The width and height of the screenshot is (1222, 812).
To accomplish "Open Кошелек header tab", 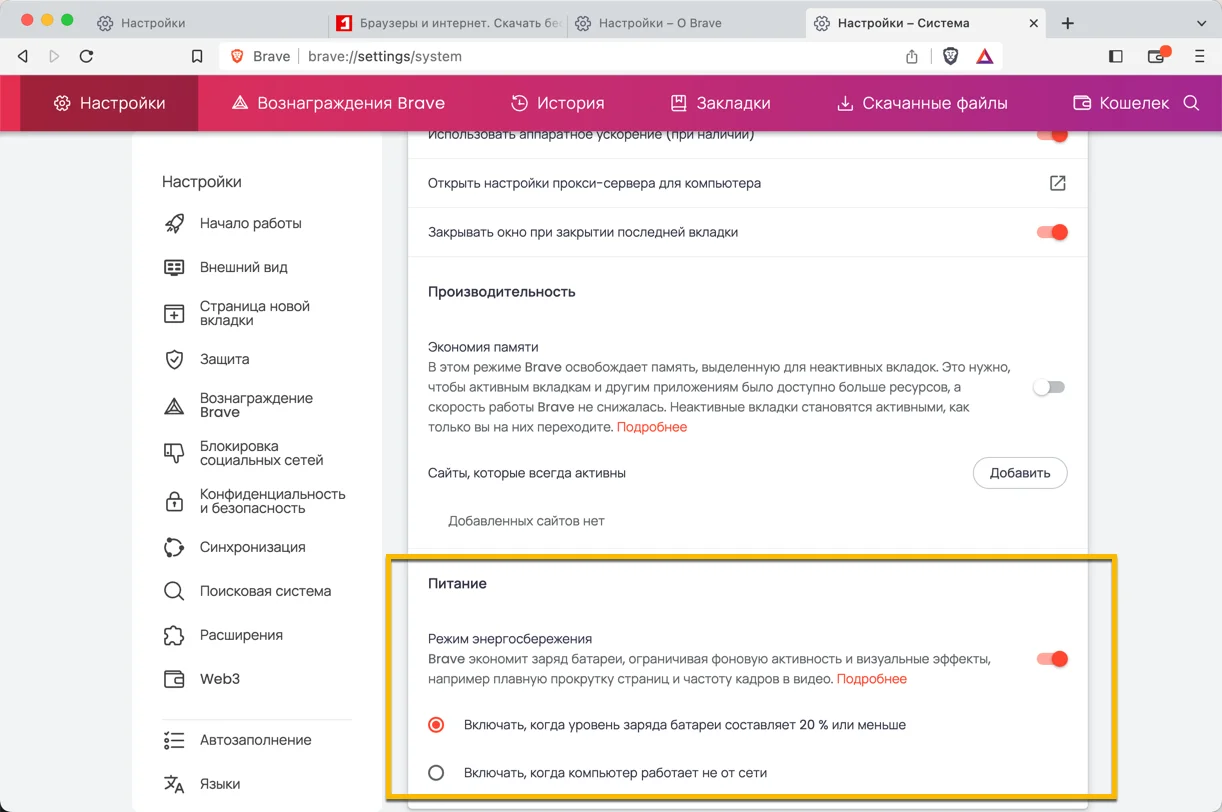I will point(1121,103).
